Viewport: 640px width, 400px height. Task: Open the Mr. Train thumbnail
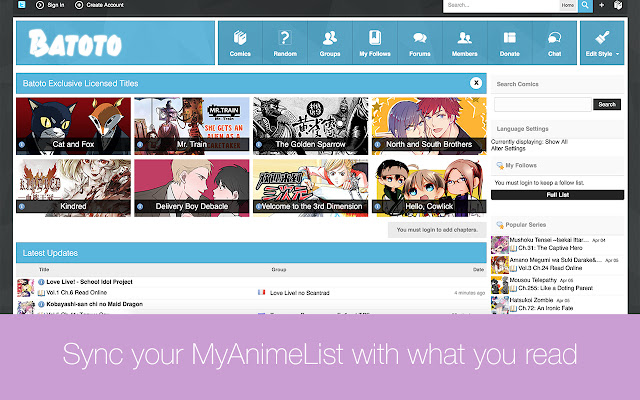192,126
